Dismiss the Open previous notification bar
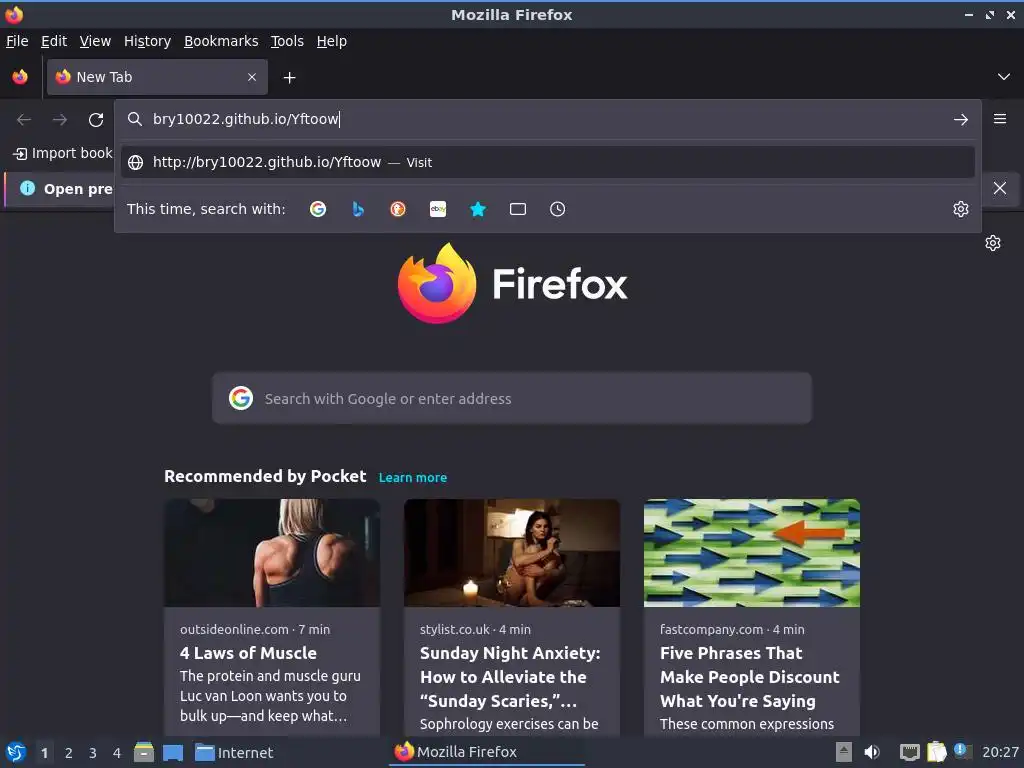Viewport: 1024px width, 768px height. [x=999, y=189]
